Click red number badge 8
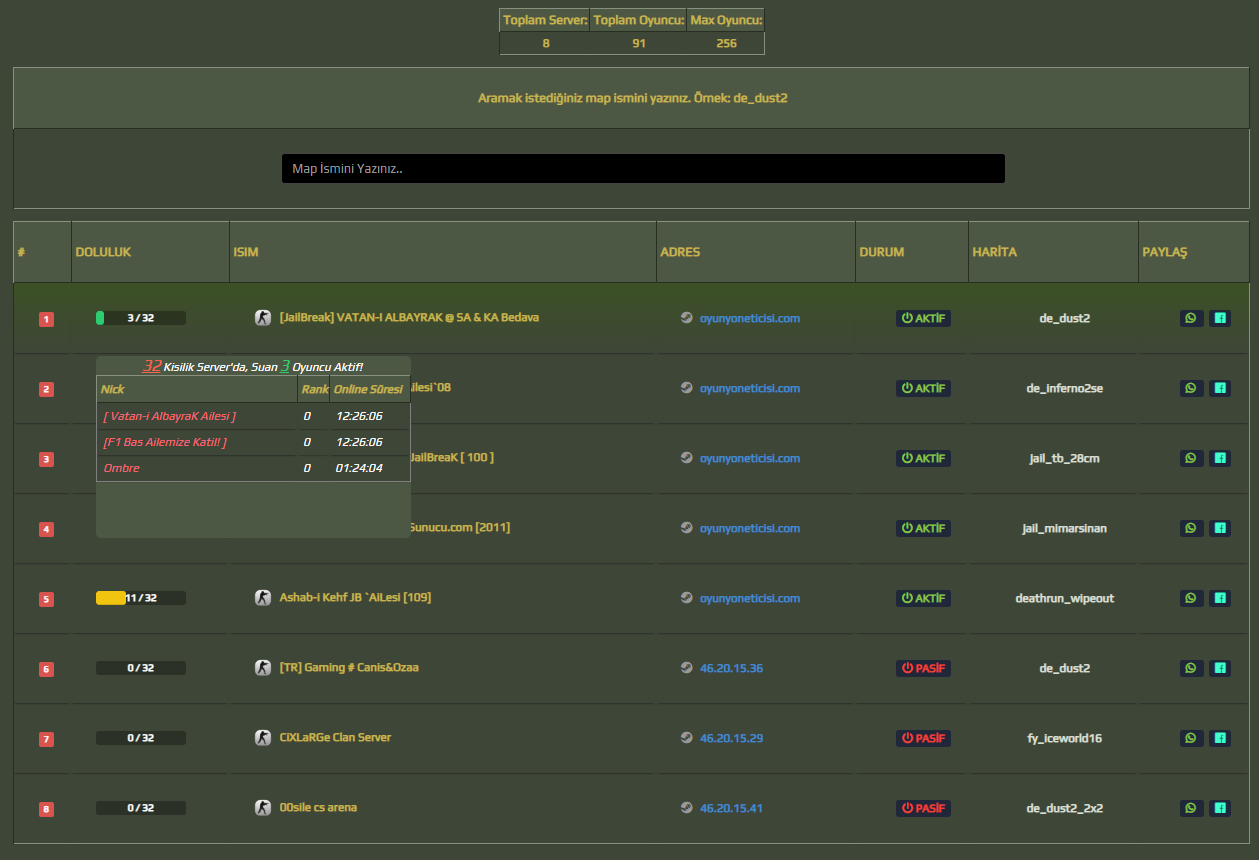Screen dimensions: 1259x860 pos(46,809)
